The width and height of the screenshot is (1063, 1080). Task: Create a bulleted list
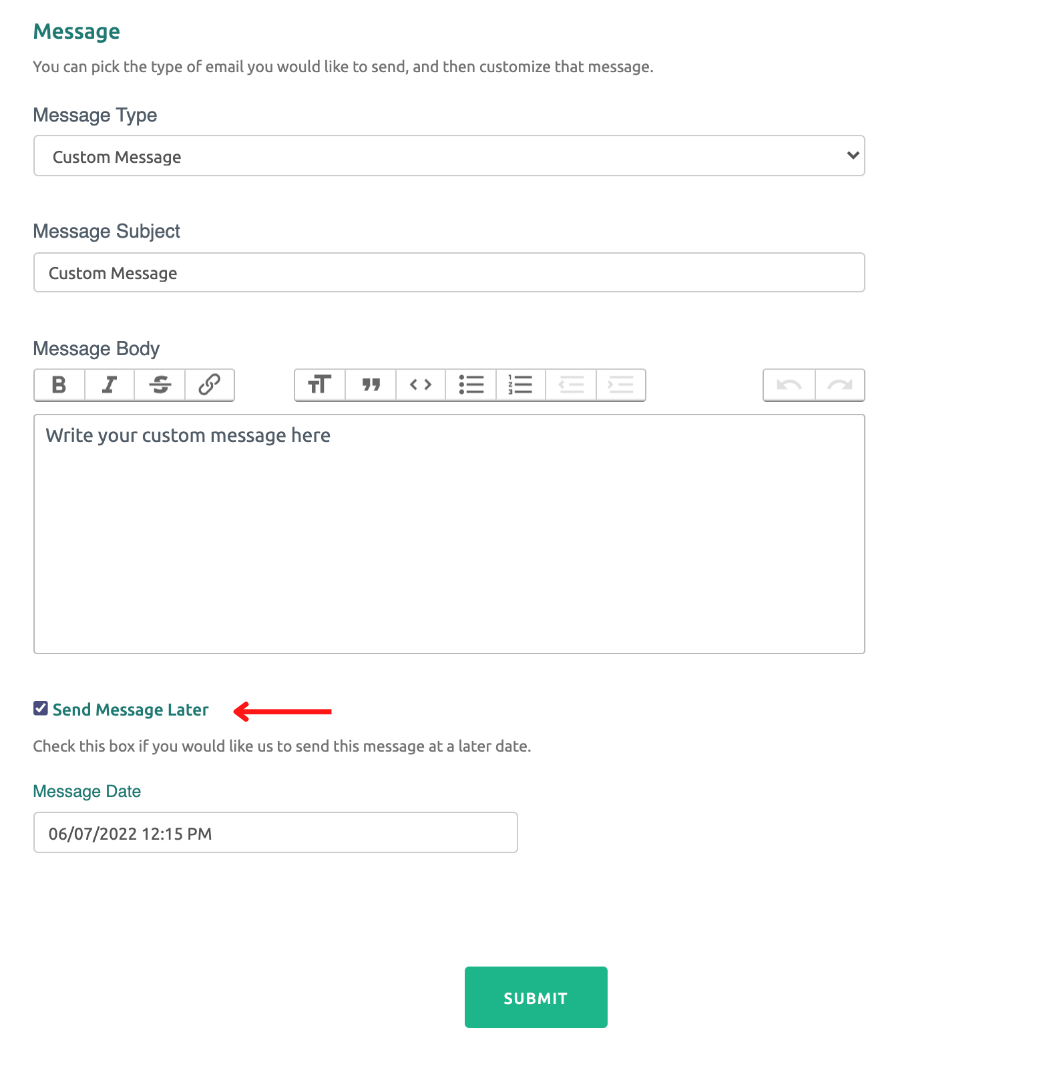[x=471, y=384]
